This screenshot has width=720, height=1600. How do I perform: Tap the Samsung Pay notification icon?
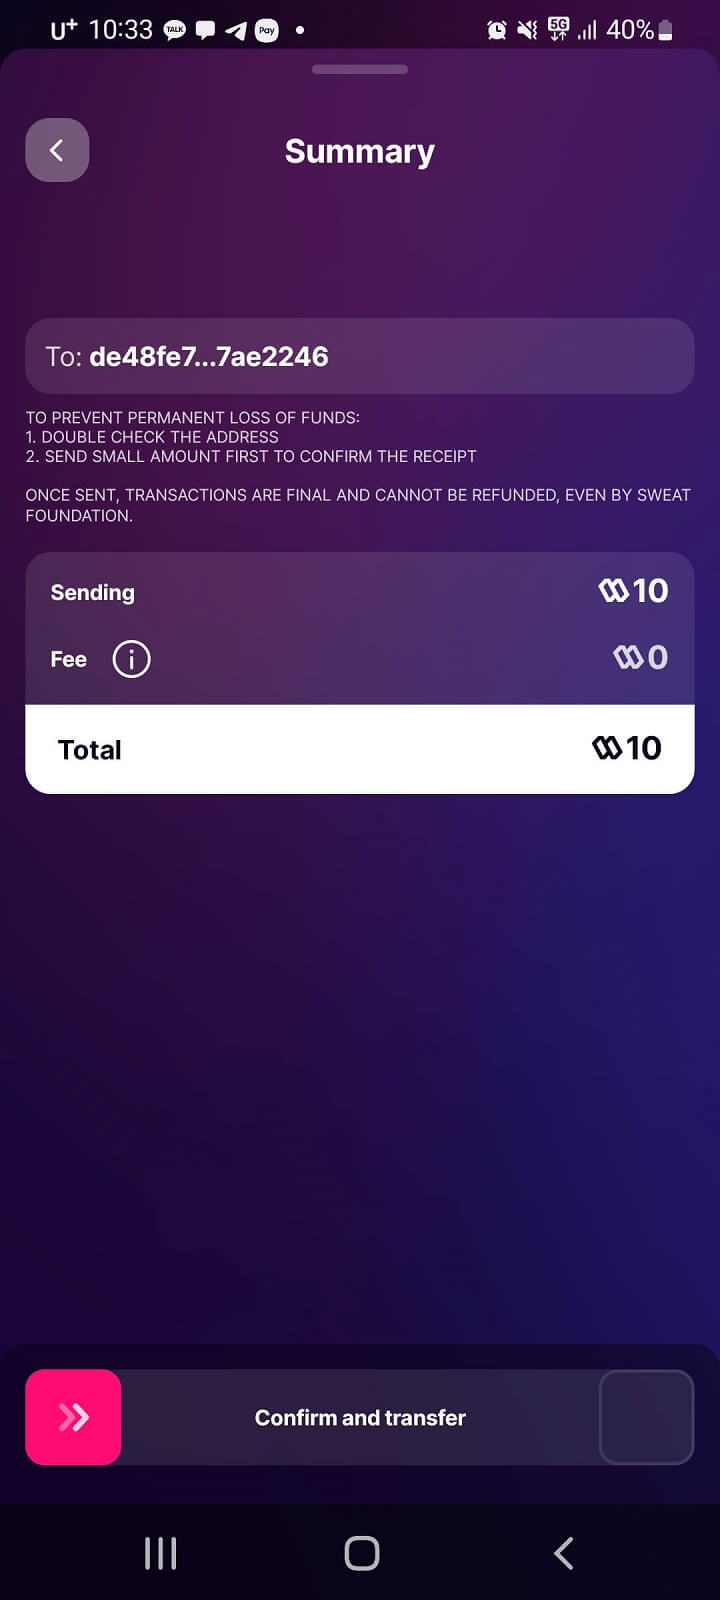266,30
